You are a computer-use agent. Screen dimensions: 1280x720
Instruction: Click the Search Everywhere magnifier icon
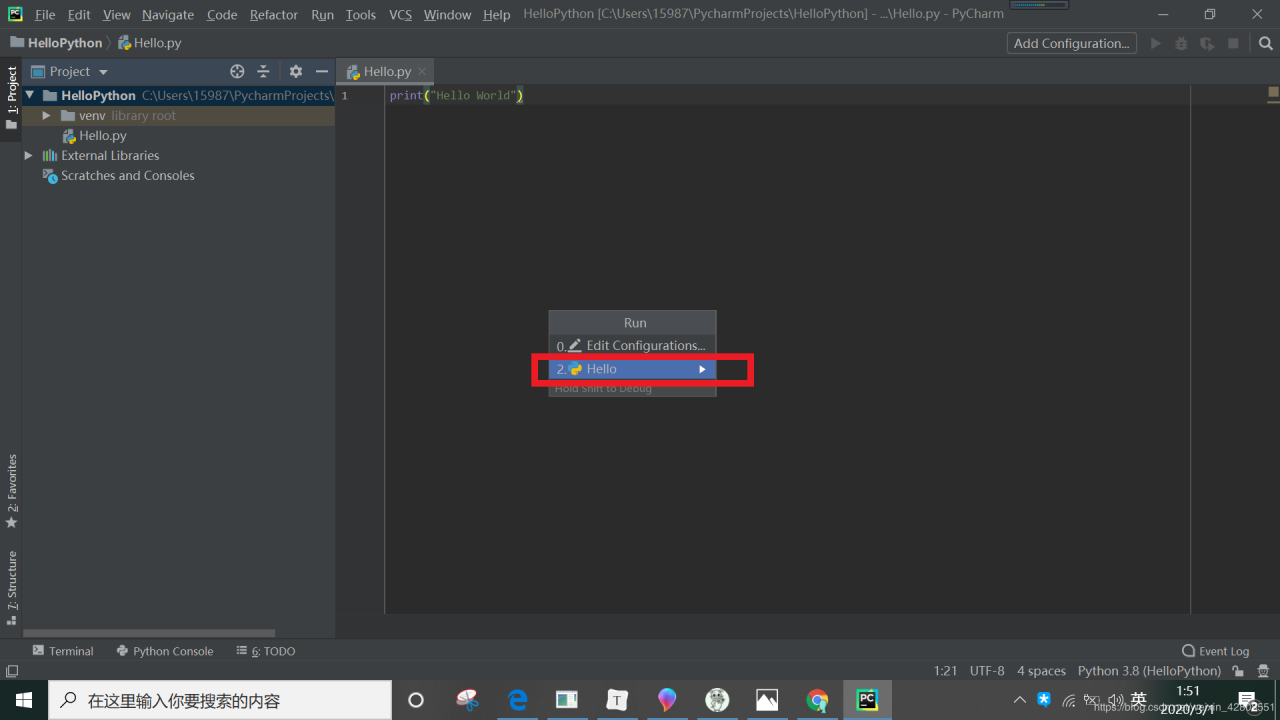pyautogui.click(x=1265, y=43)
